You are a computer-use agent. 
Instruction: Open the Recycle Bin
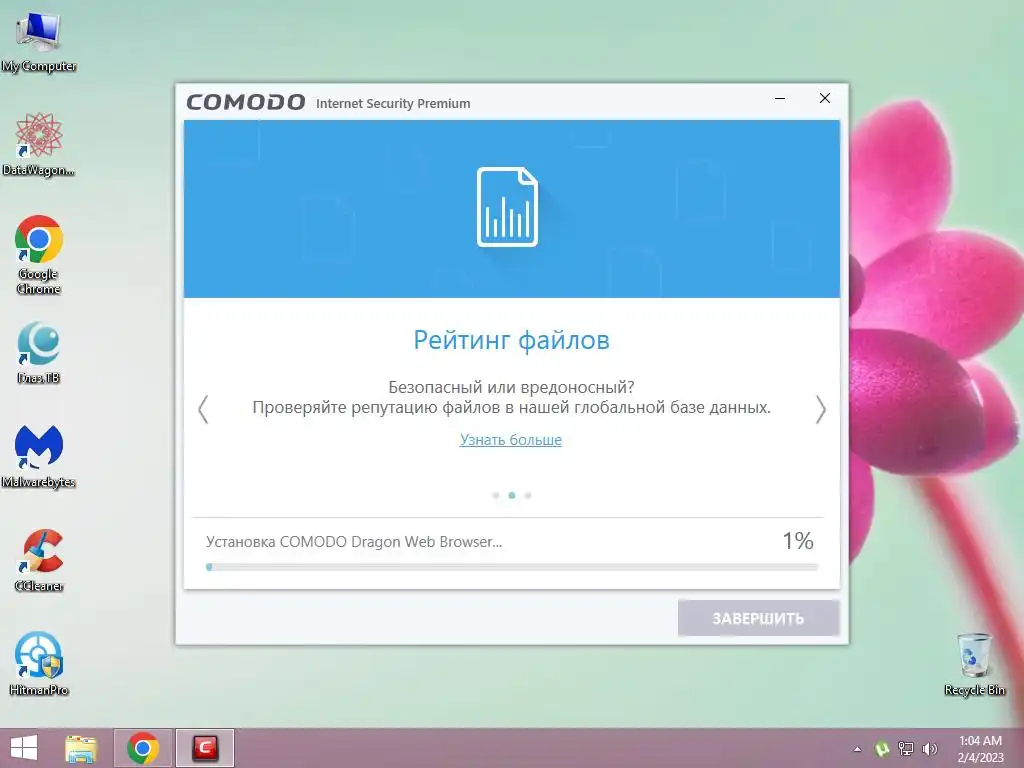coord(974,664)
